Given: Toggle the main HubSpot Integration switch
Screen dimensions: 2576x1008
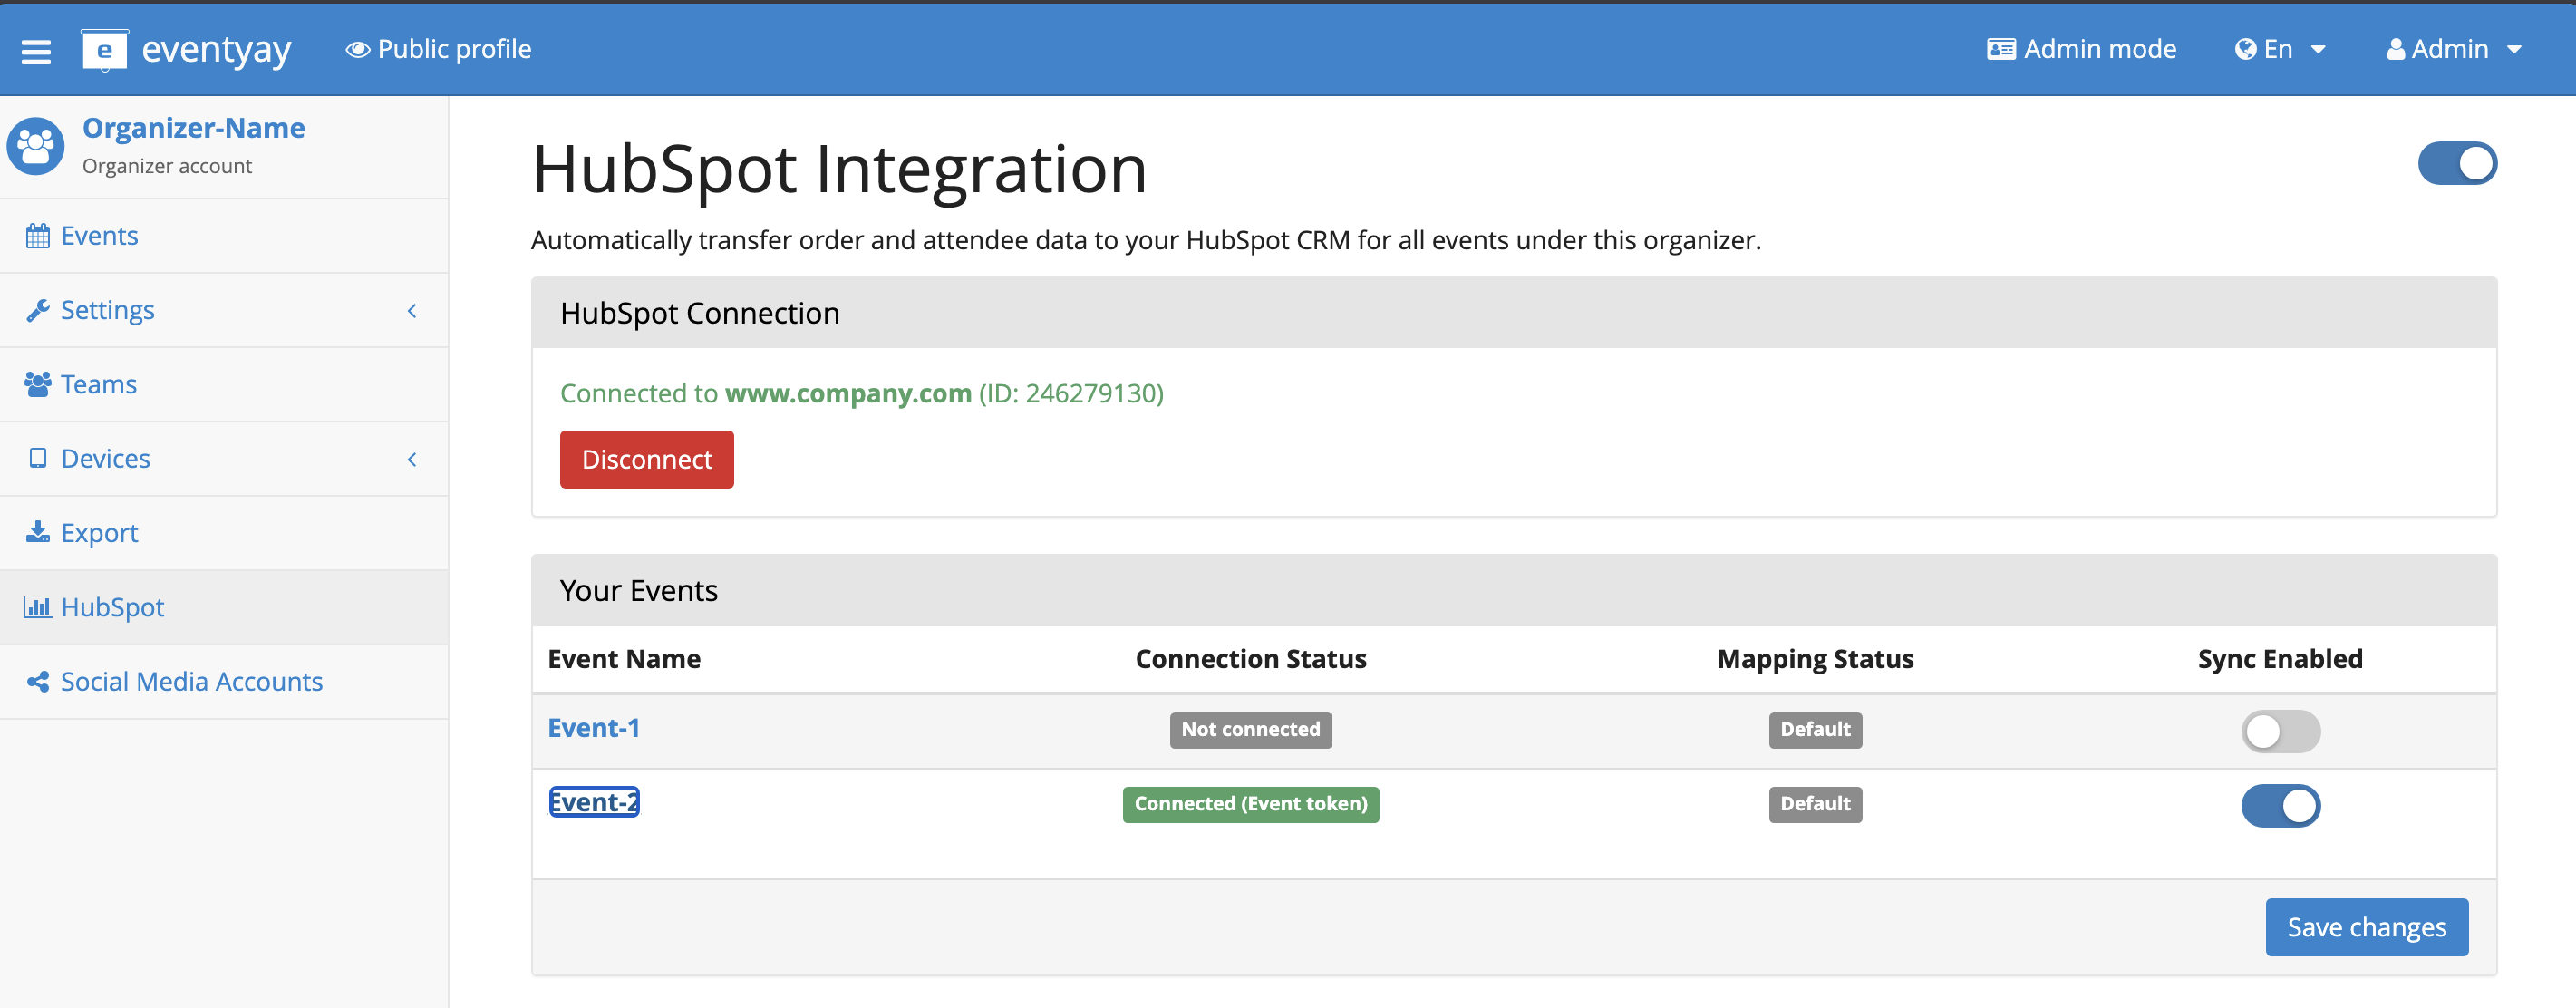Looking at the screenshot, I should click(x=2457, y=164).
